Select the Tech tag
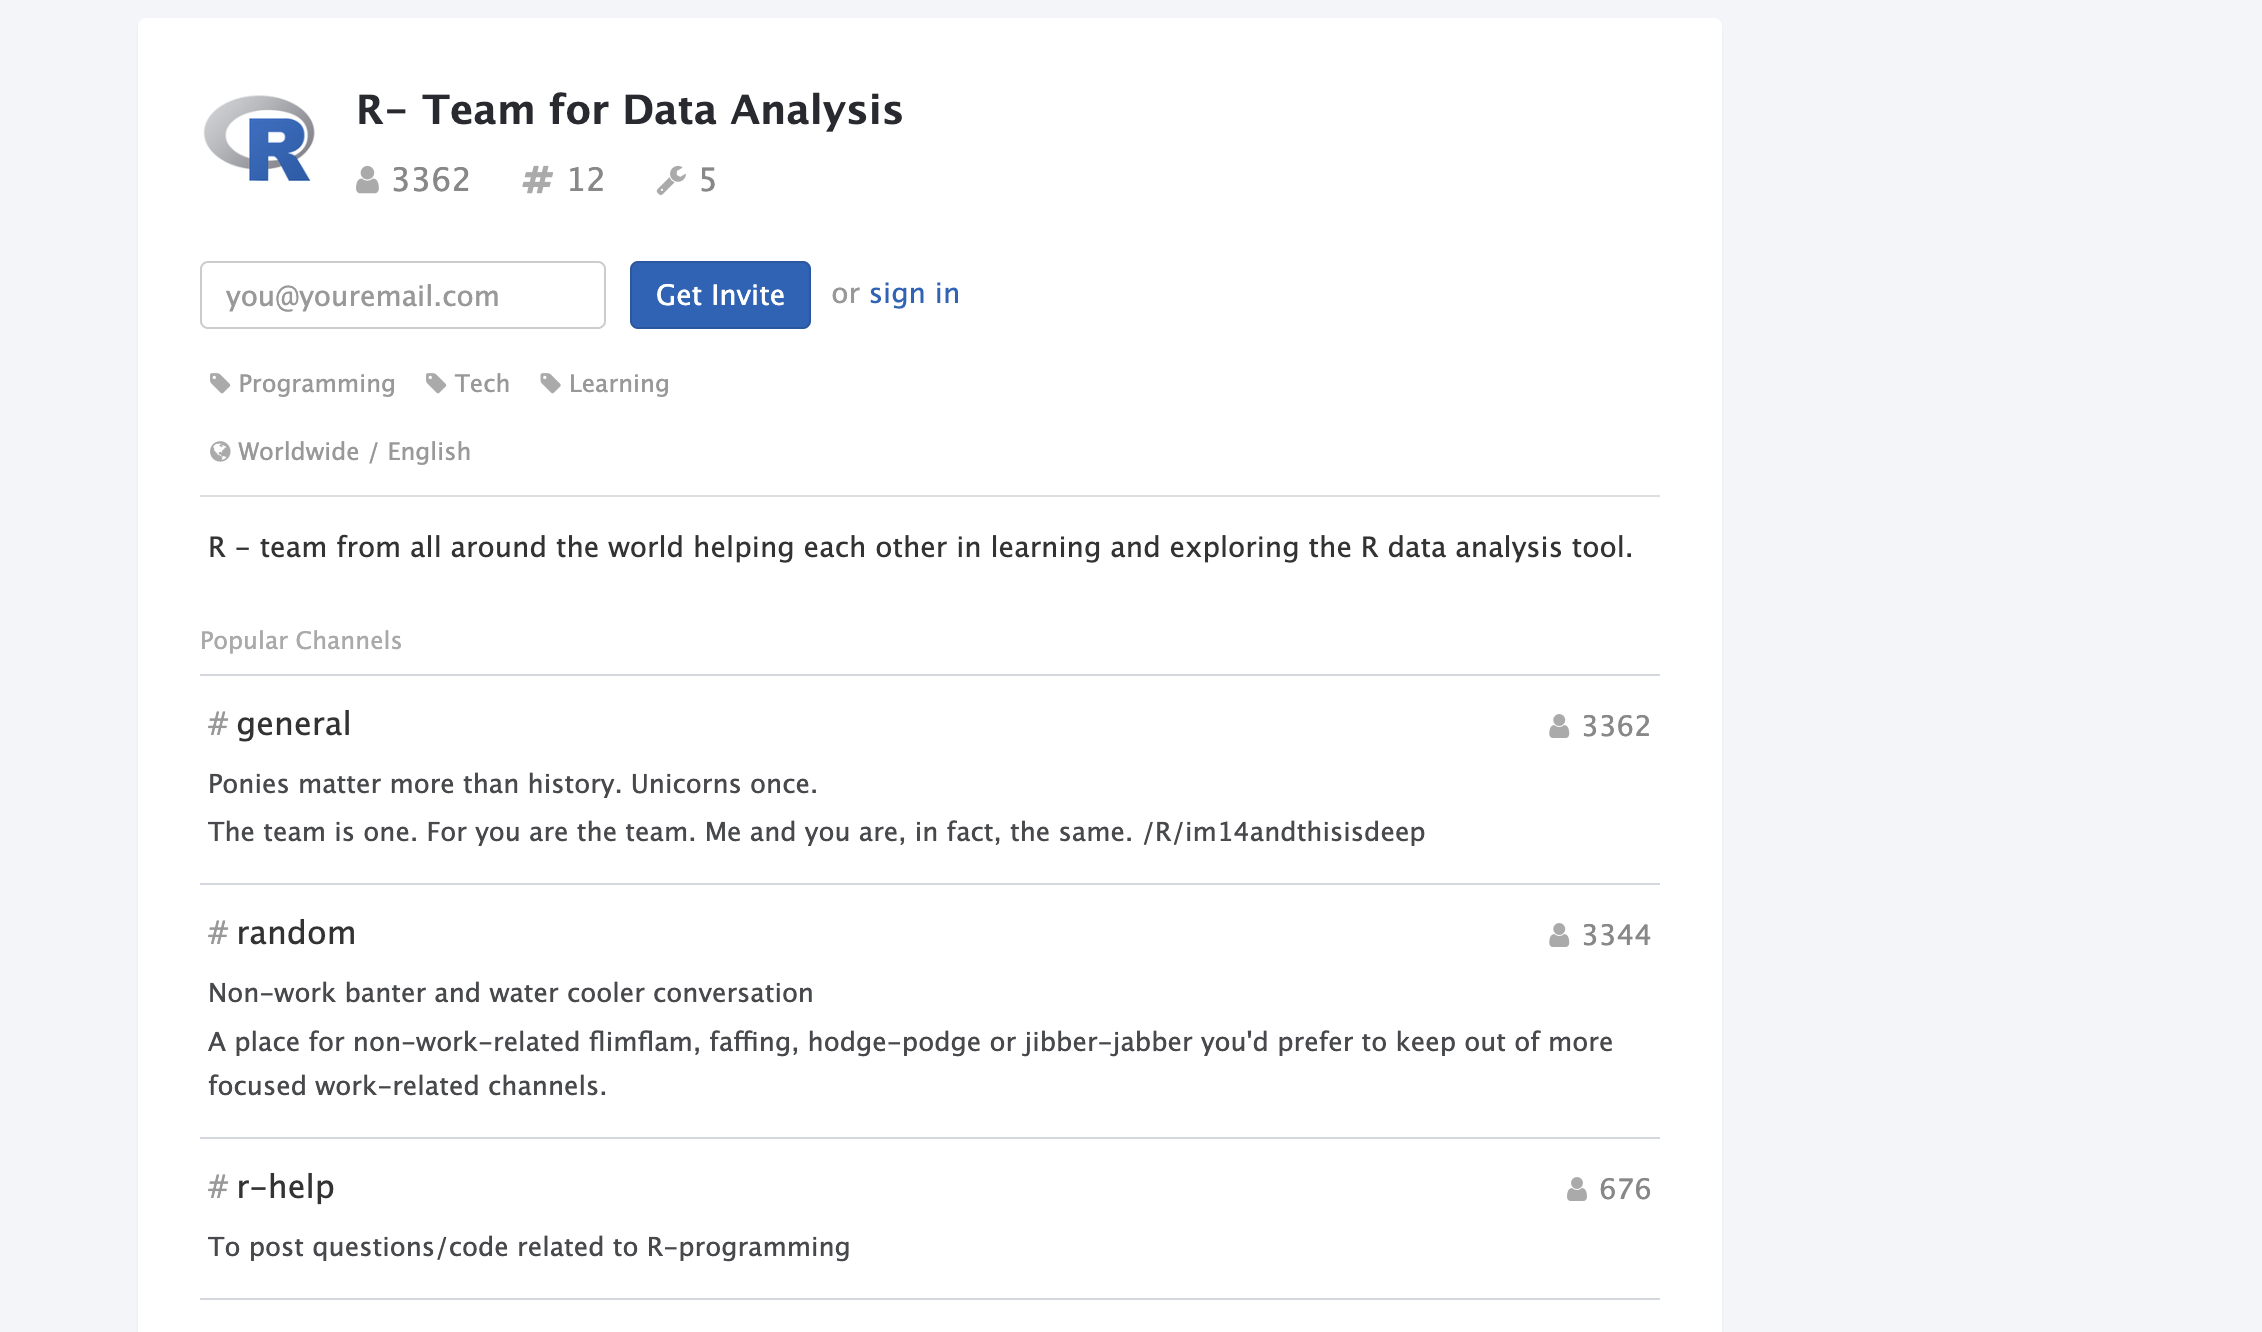The width and height of the screenshot is (2262, 1332). point(481,383)
